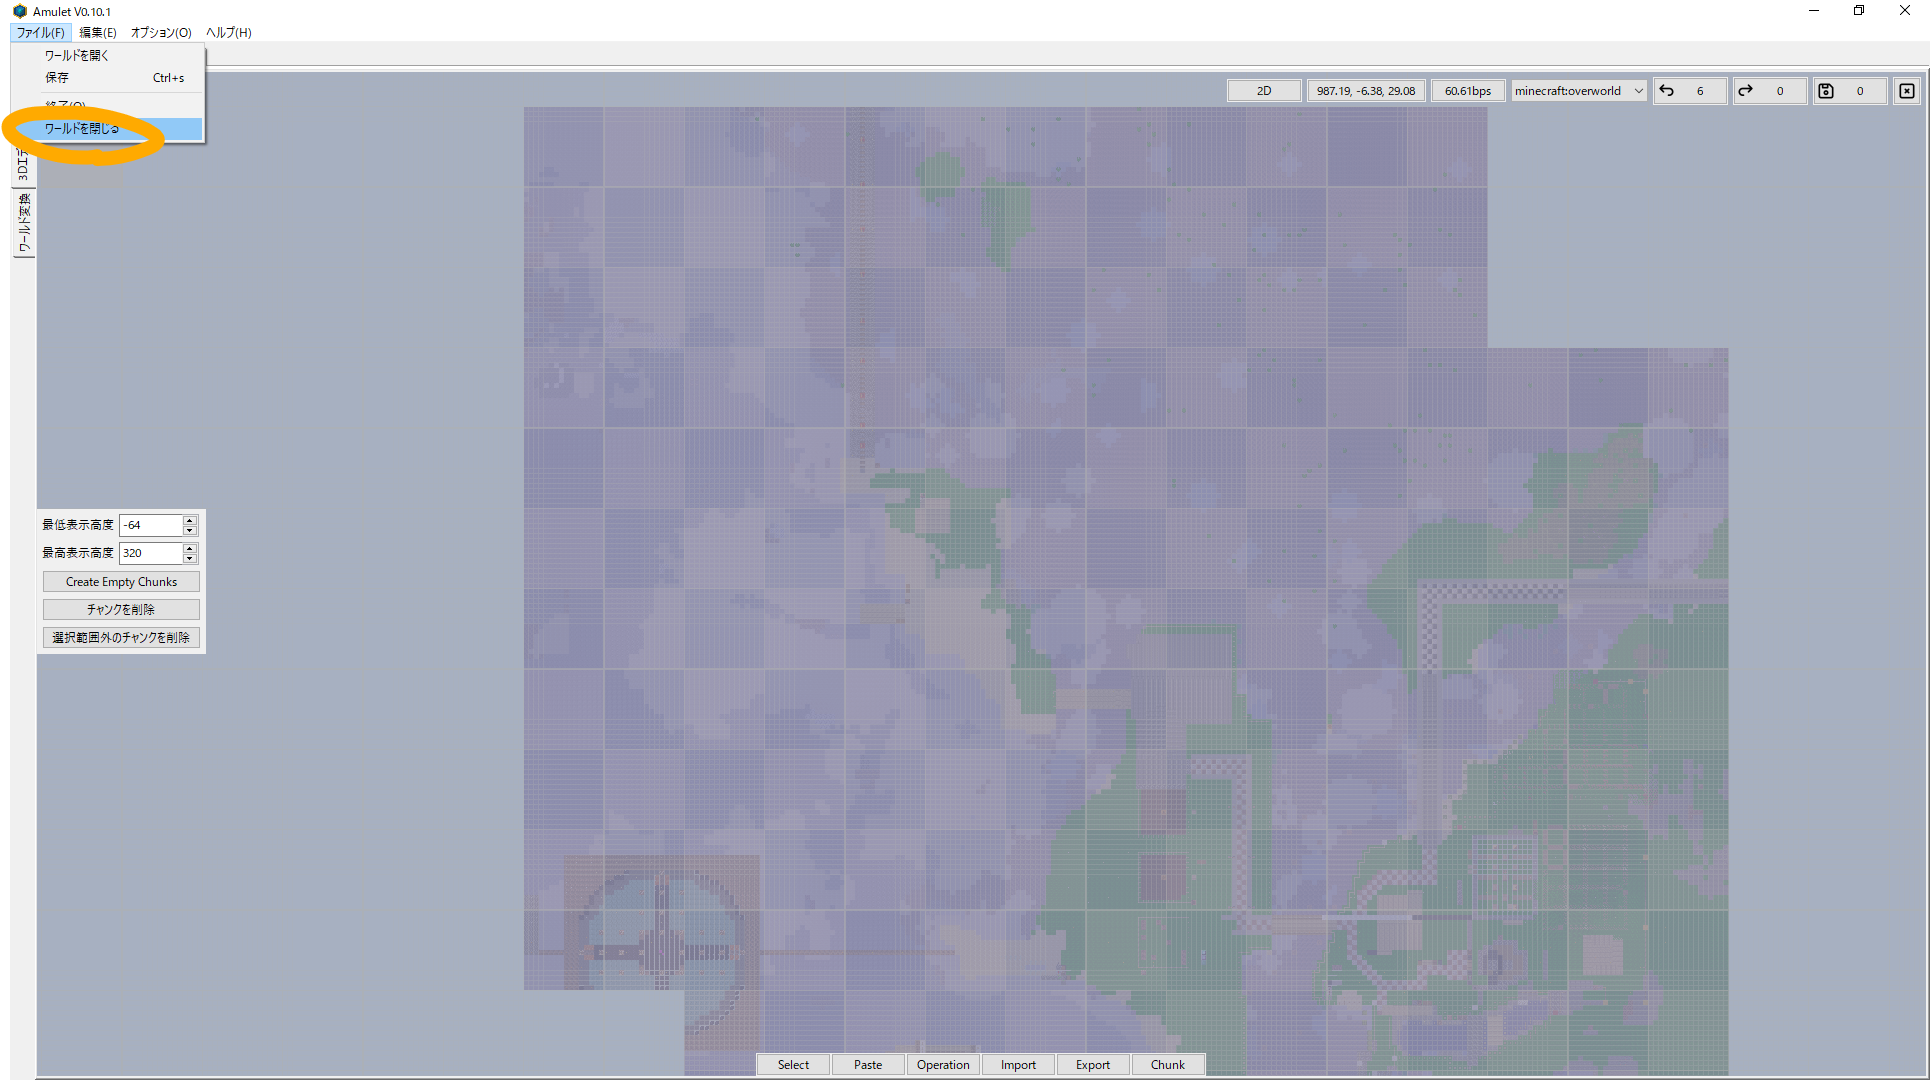Click the redo arrow button
Image resolution: width=1930 pixels, height=1080 pixels.
tap(1746, 91)
